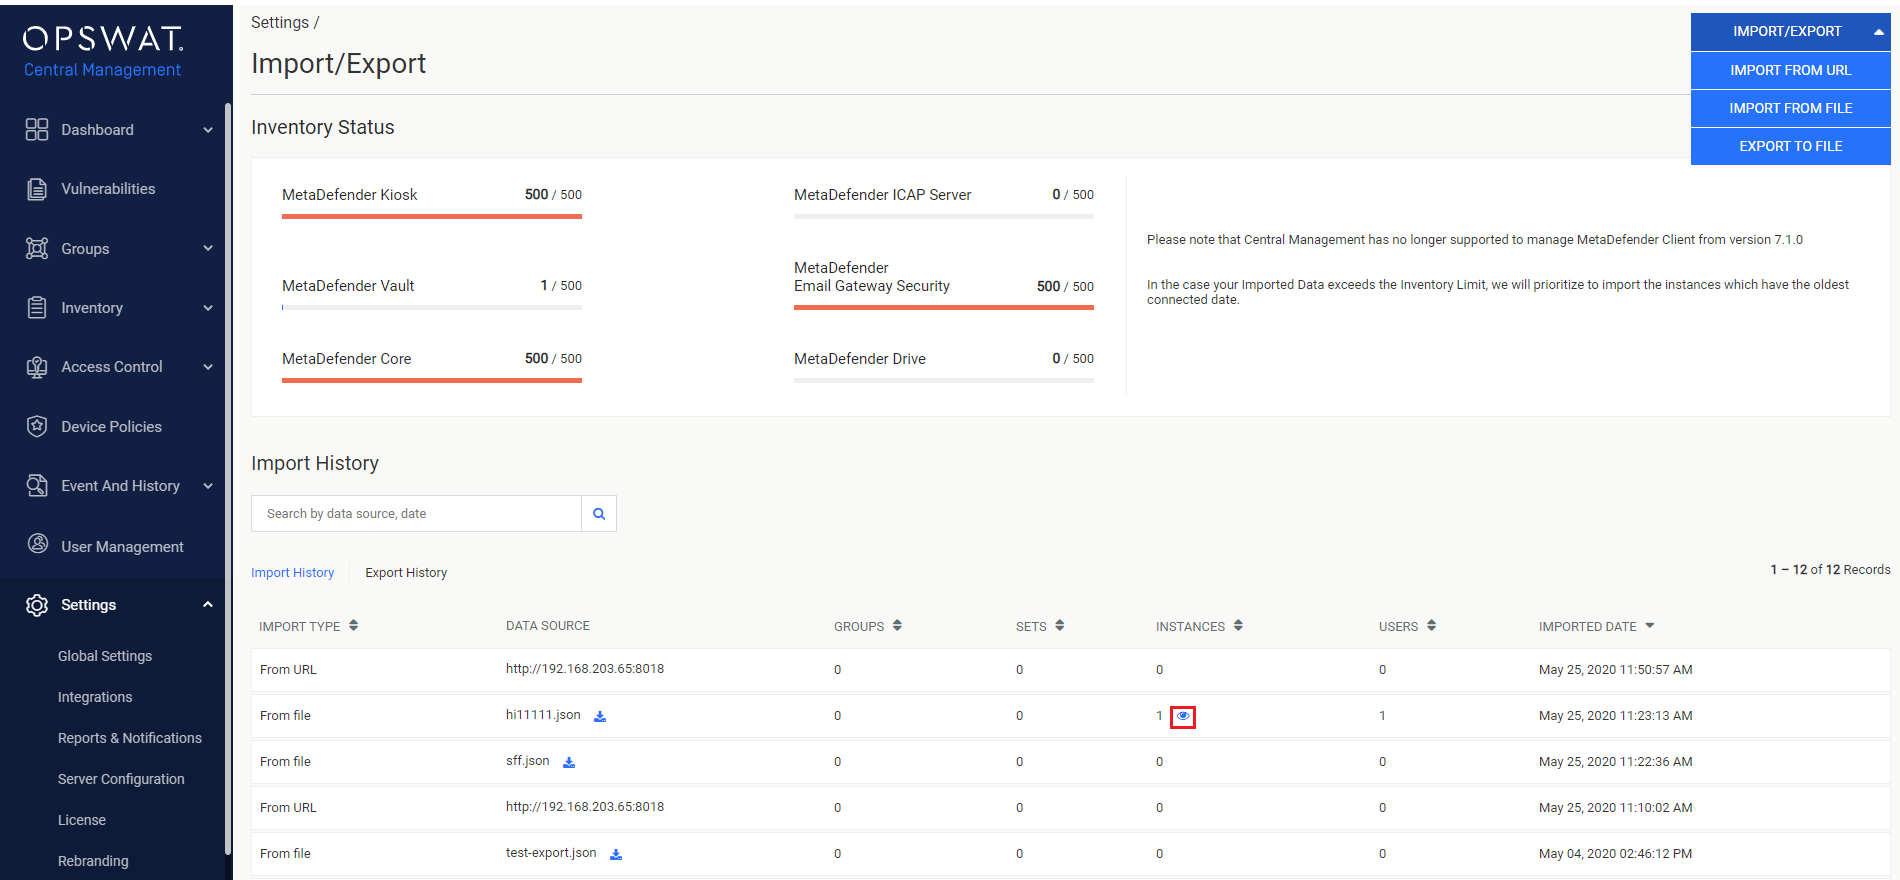Sort by Import Type column
Image resolution: width=1900 pixels, height=880 pixels.
(353, 626)
